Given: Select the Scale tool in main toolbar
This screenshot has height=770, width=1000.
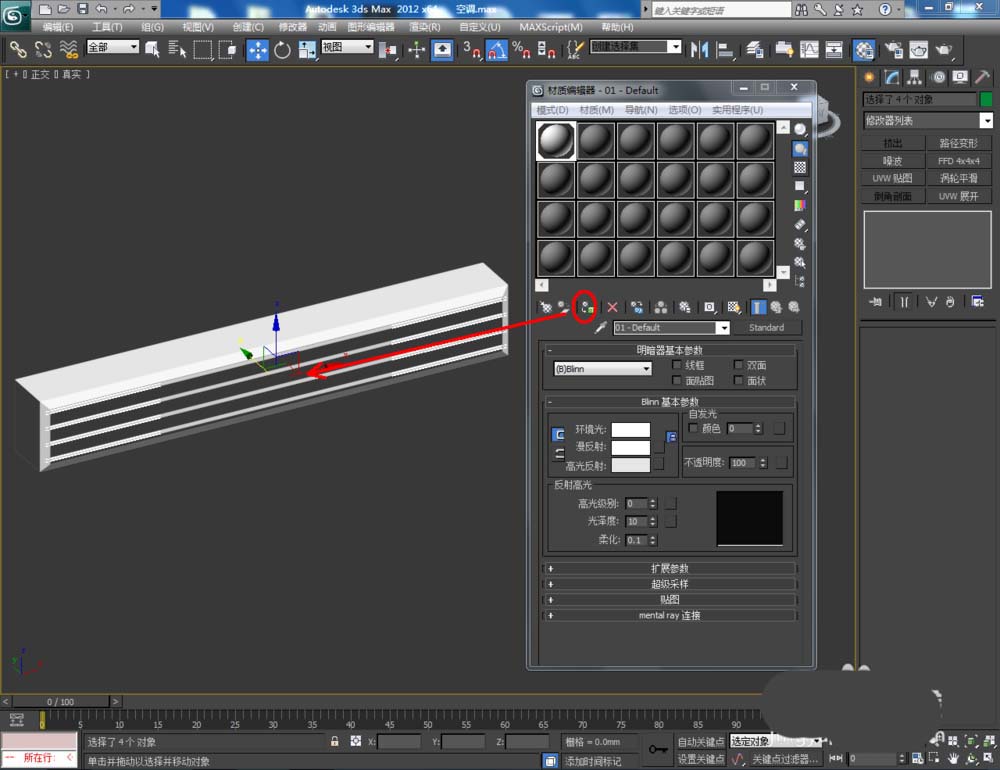Looking at the screenshot, I should [x=307, y=50].
